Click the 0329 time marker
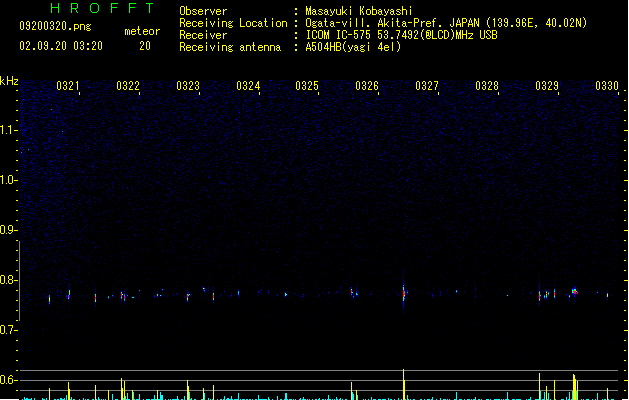This screenshot has height=400, width=629. click(x=547, y=86)
